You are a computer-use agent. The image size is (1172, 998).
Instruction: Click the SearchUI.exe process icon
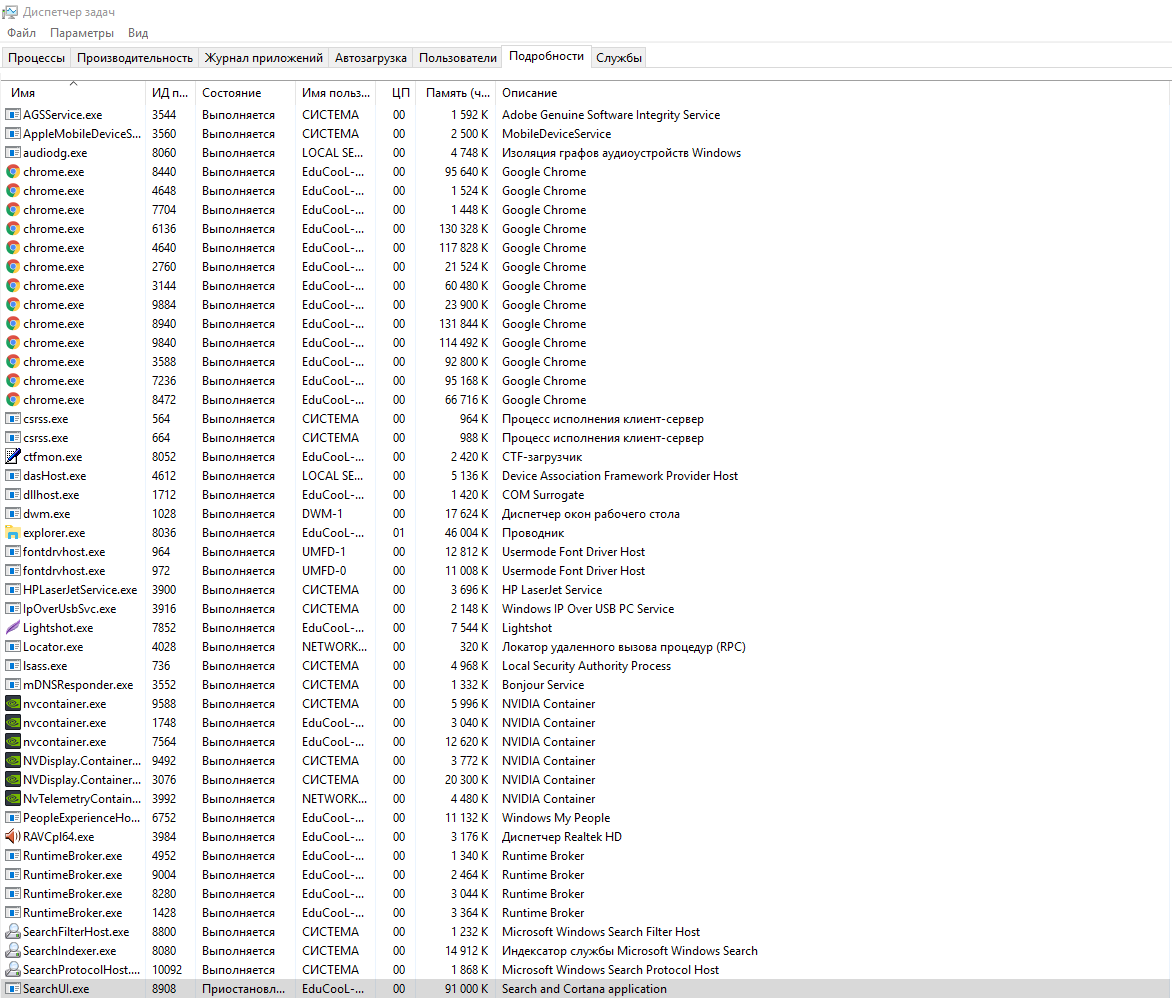[13, 988]
